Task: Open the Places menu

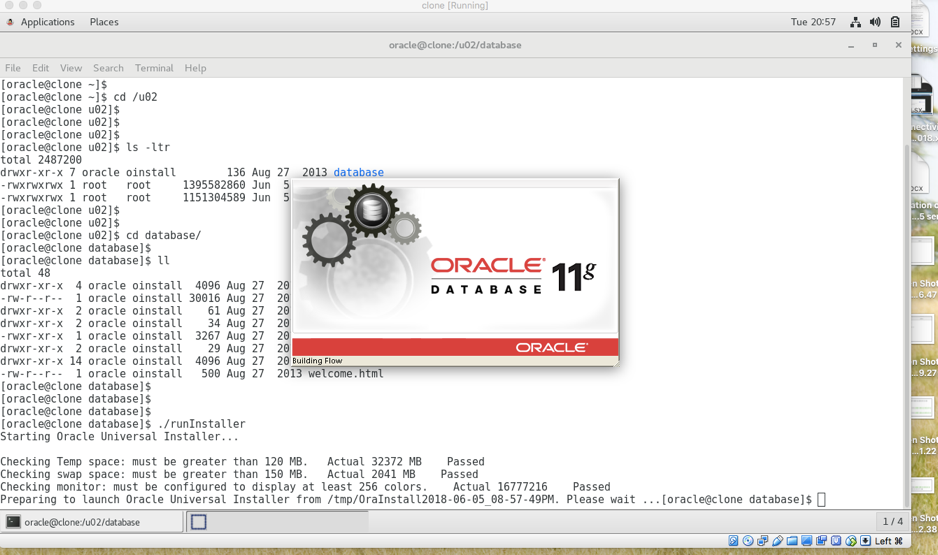Action: pyautogui.click(x=104, y=22)
